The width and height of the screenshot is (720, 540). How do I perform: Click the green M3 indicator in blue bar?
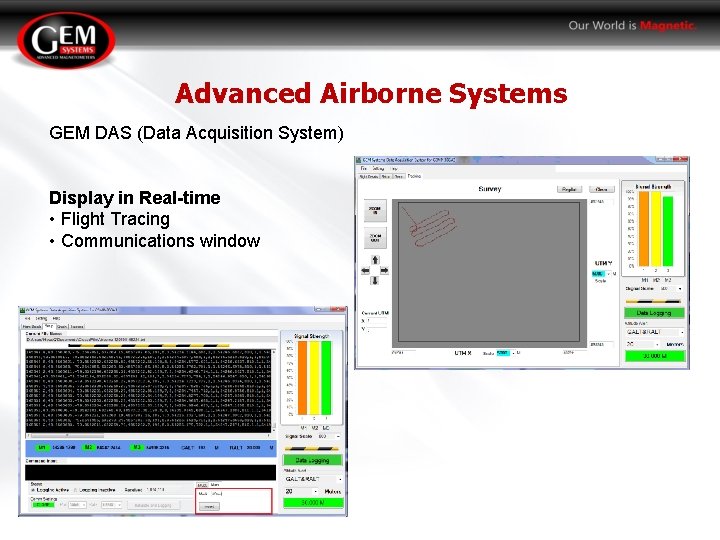136,447
